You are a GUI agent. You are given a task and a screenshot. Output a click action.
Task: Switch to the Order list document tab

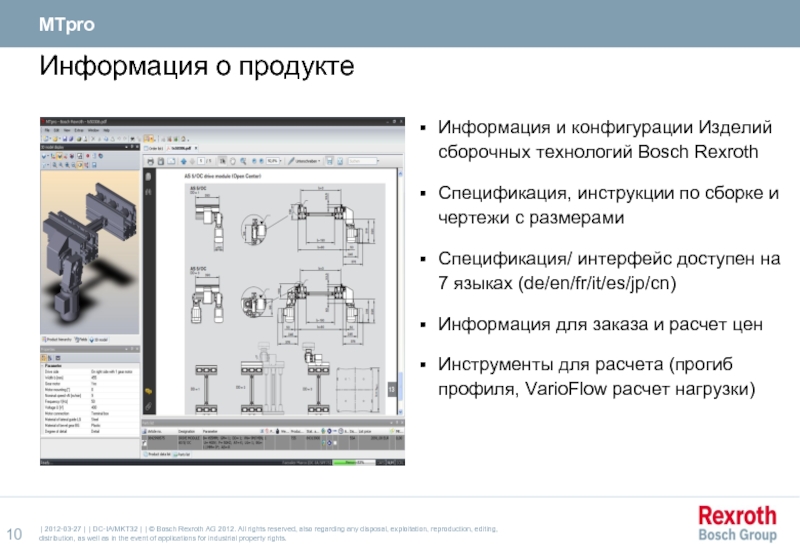[x=155, y=148]
